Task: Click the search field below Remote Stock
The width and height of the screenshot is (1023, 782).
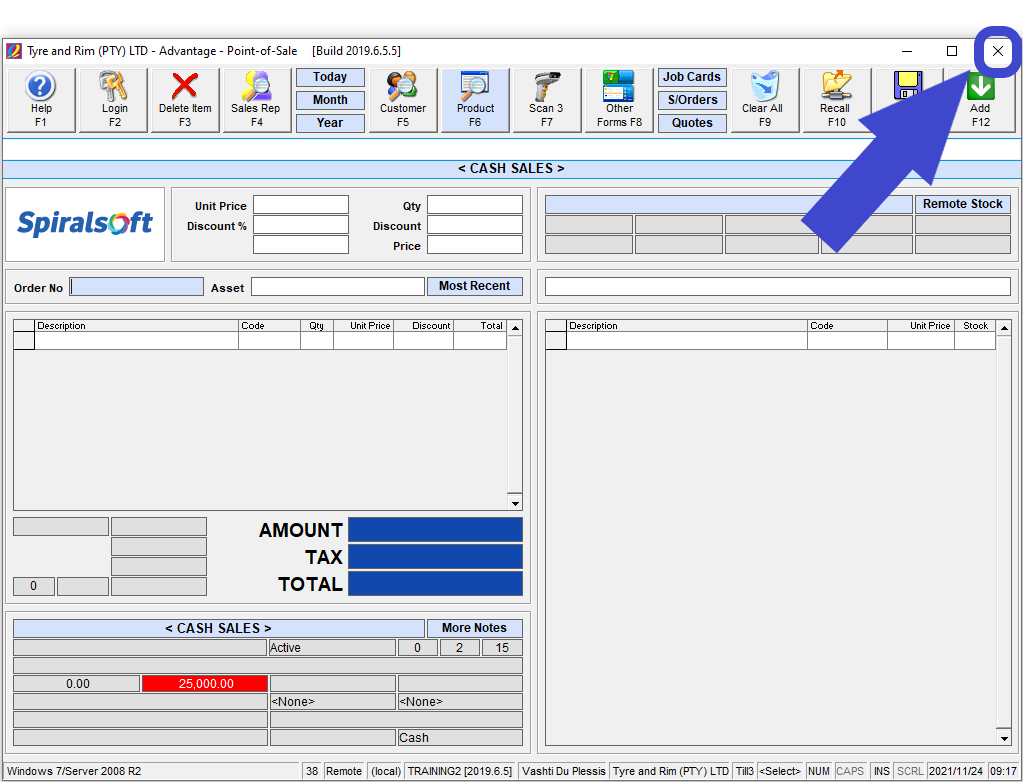Action: pos(778,286)
